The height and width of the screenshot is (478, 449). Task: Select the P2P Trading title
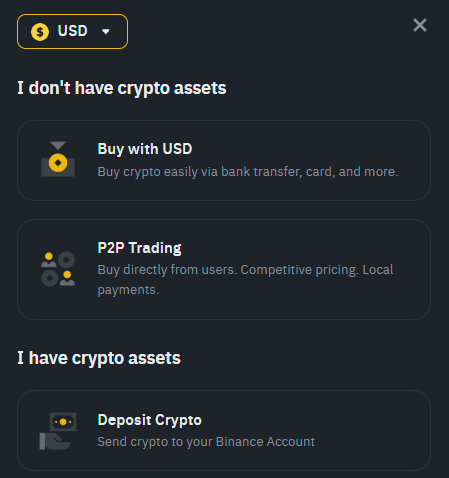pyautogui.click(x=139, y=248)
